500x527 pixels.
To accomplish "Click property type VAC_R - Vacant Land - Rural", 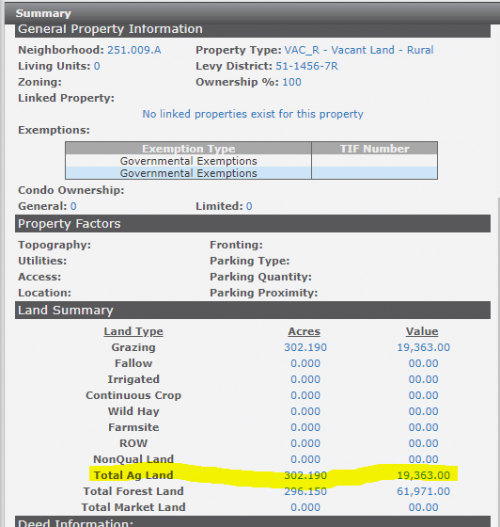I will pos(359,50).
